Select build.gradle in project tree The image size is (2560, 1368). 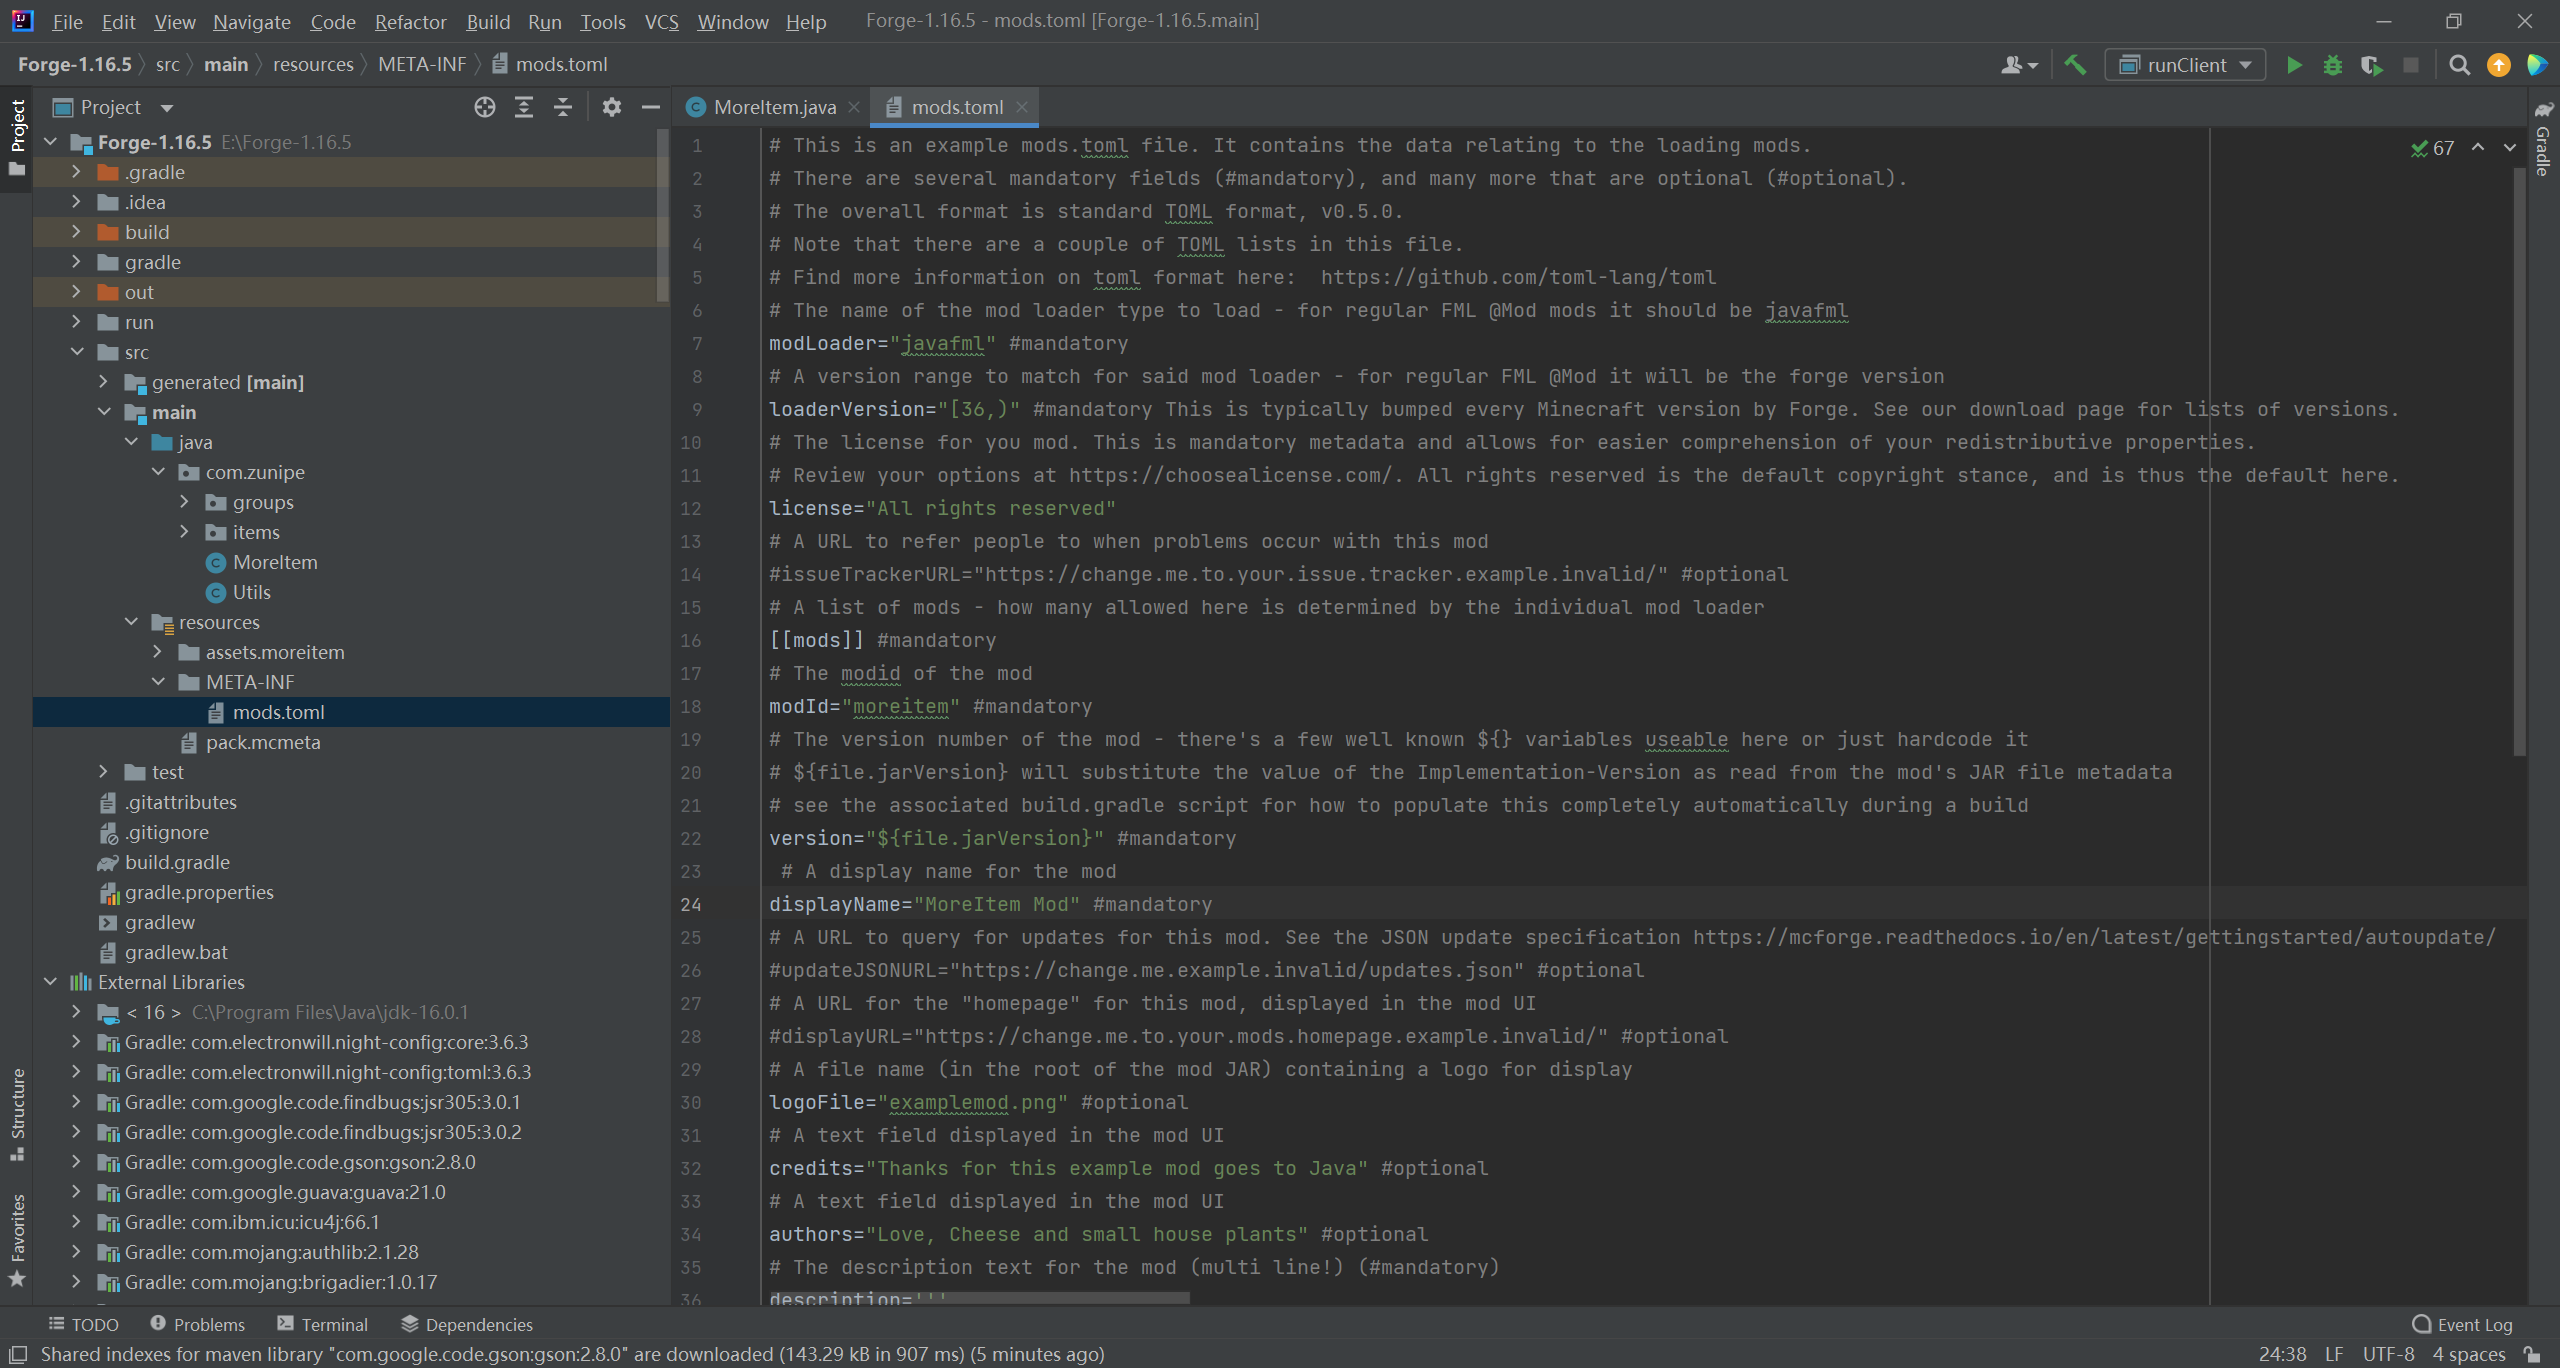(177, 862)
